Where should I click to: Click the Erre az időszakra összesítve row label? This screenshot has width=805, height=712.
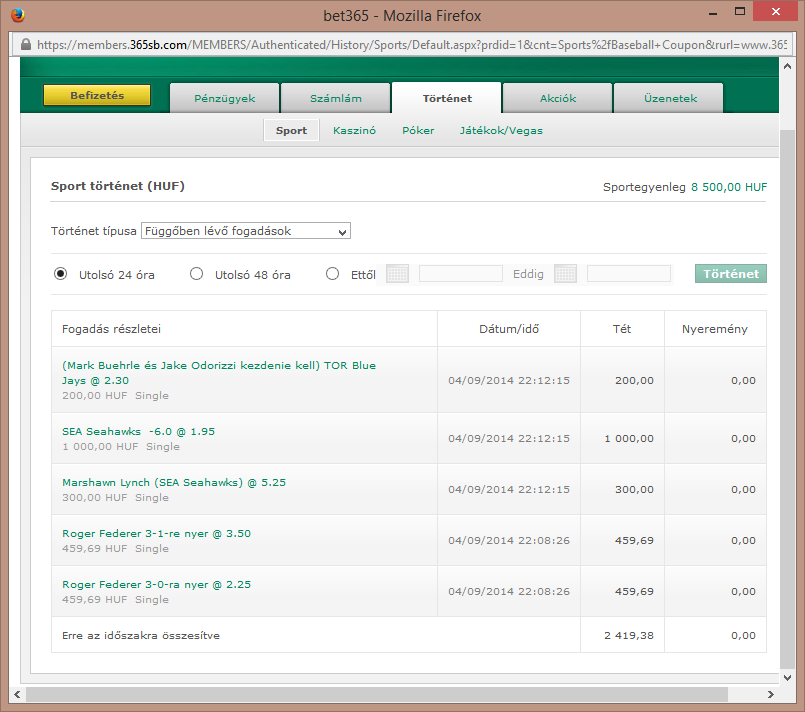(141, 635)
